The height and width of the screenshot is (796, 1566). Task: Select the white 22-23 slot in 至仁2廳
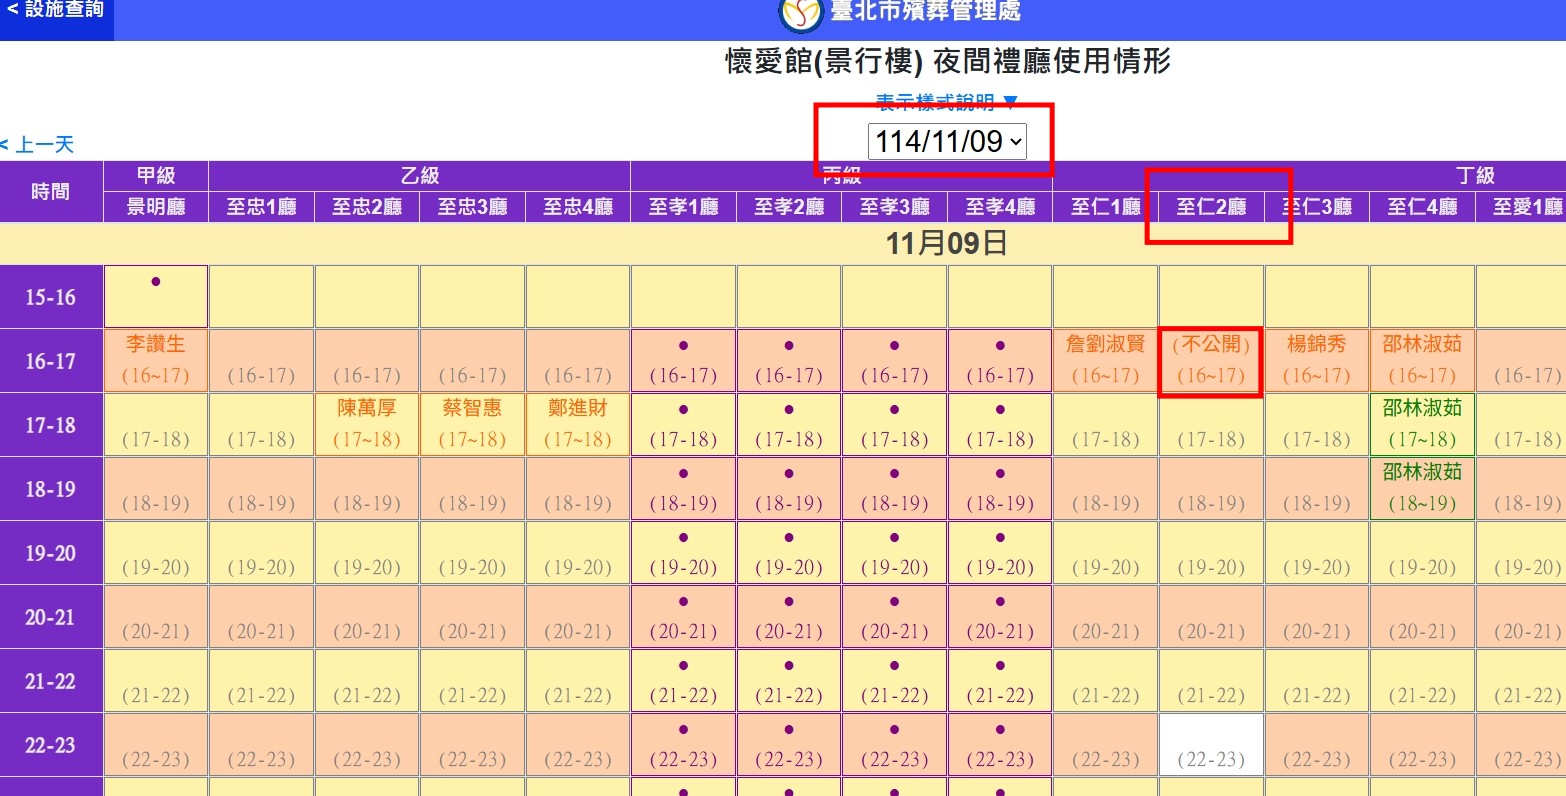(x=1211, y=745)
